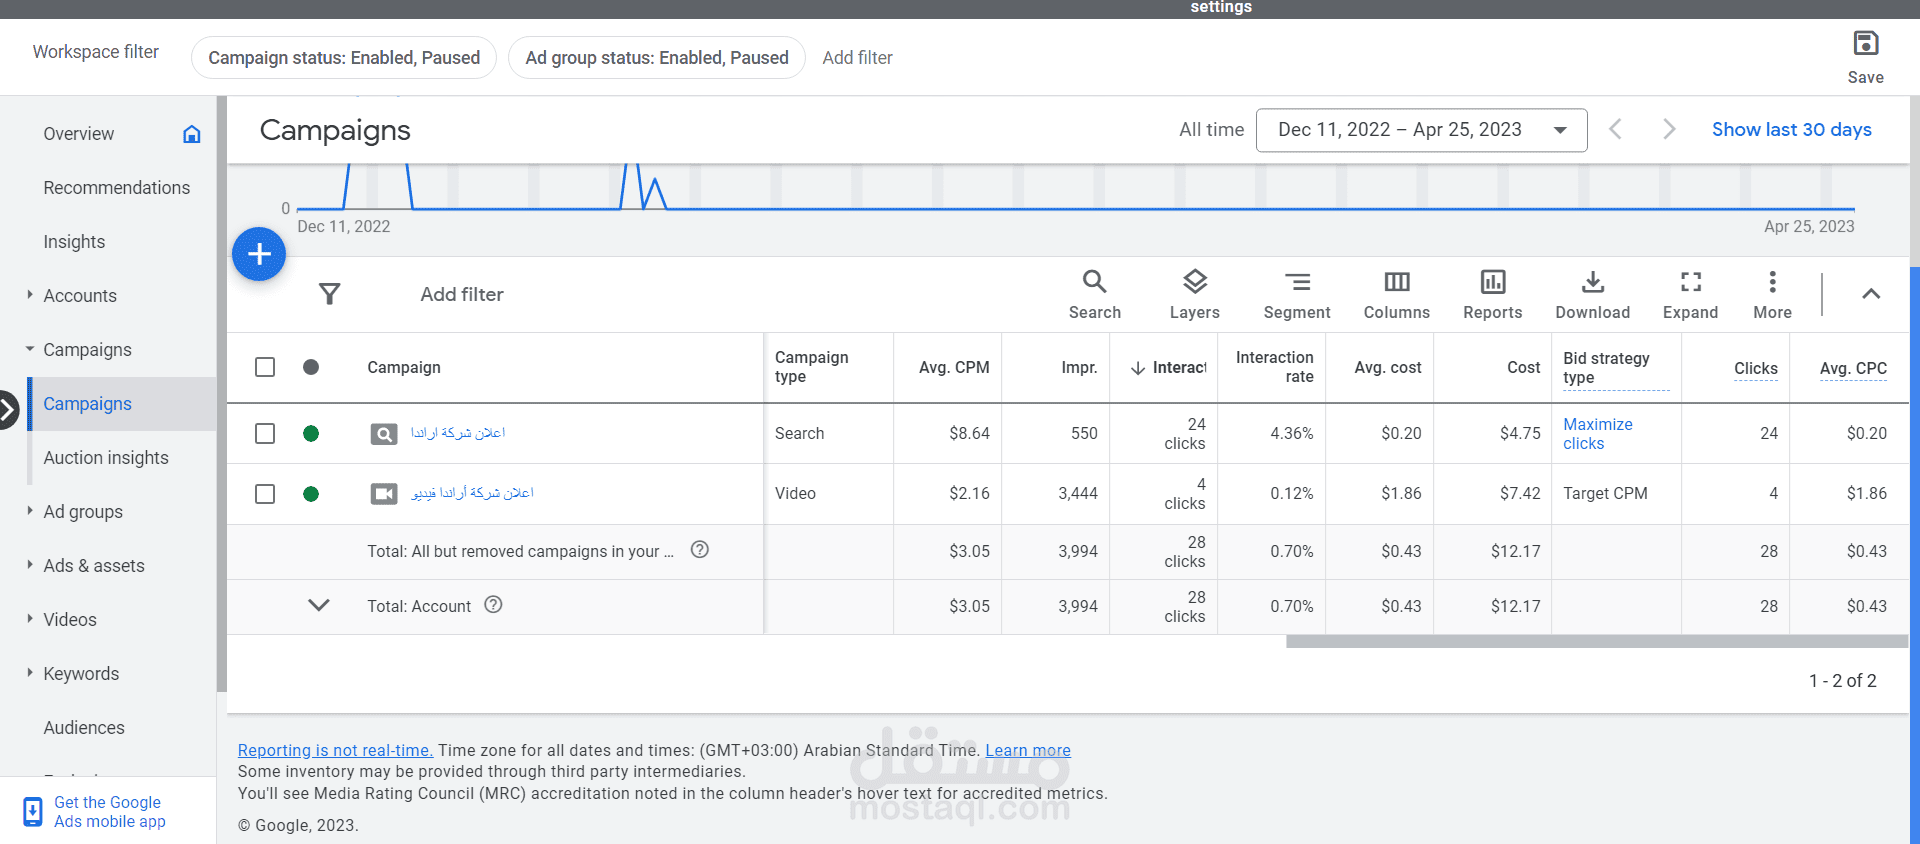Open Overview in the sidebar
1920x844 pixels.
coord(78,134)
